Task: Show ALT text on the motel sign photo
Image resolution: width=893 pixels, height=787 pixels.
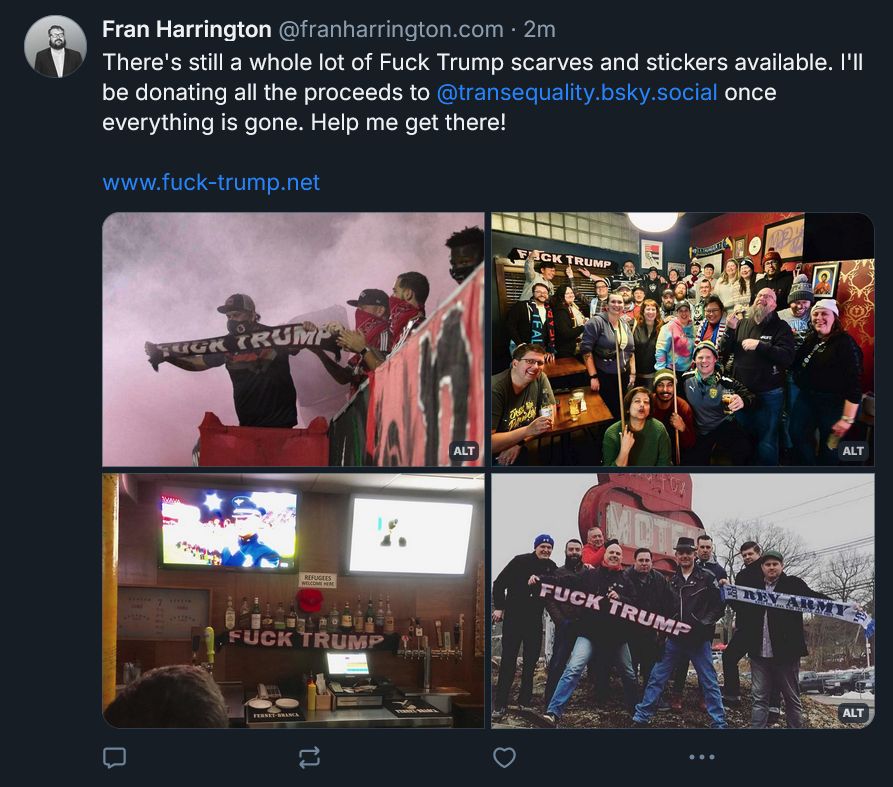Action: [853, 713]
